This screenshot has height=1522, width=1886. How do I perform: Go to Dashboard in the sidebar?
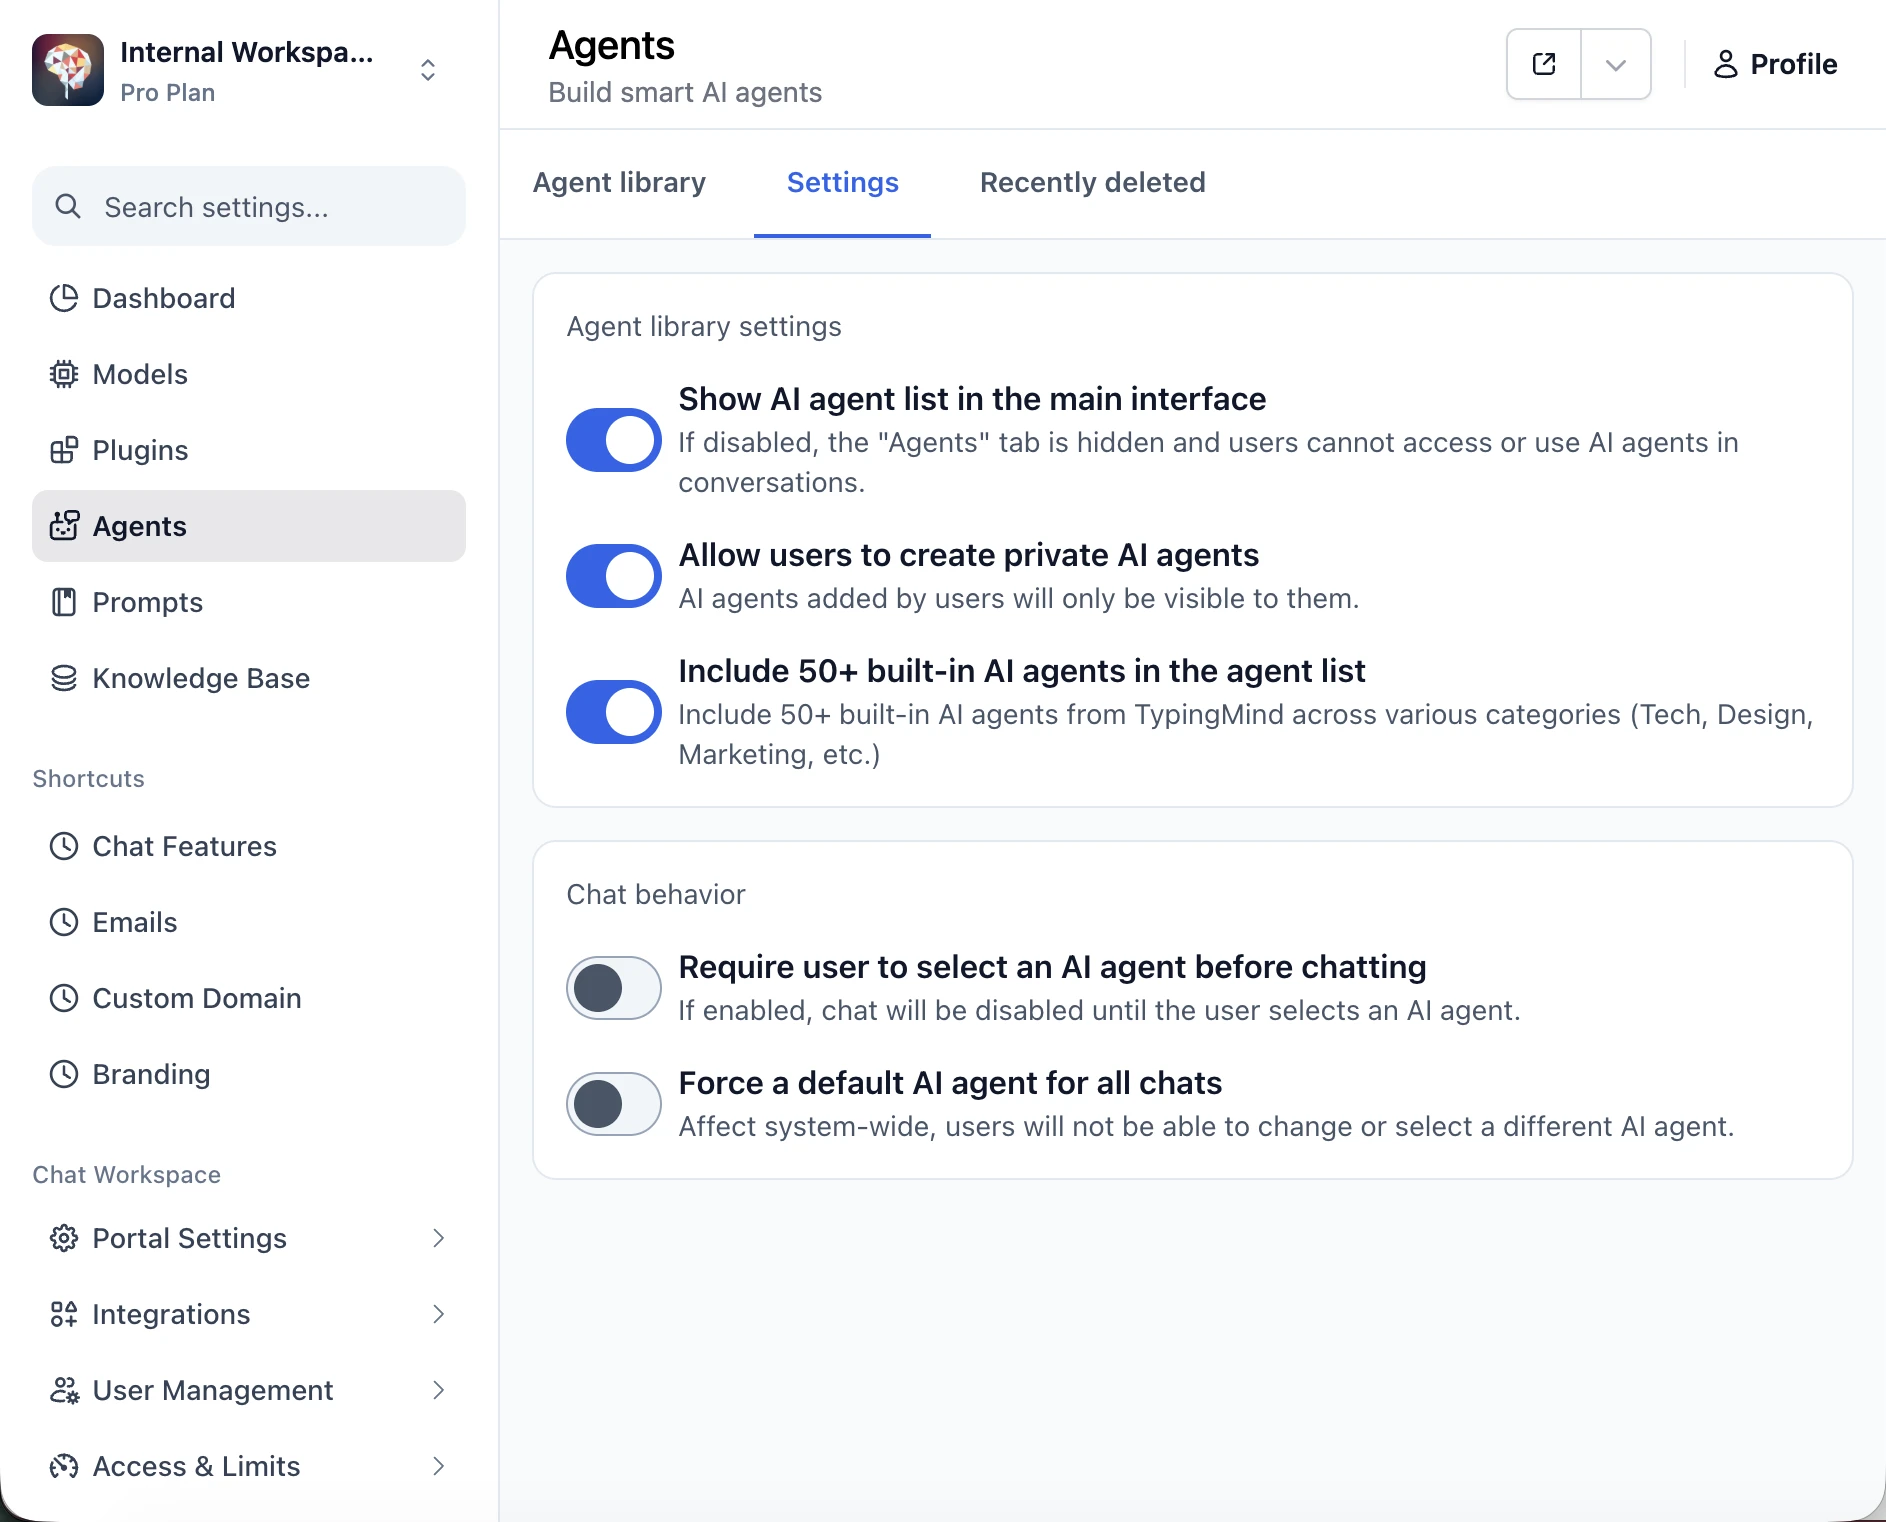(249, 298)
